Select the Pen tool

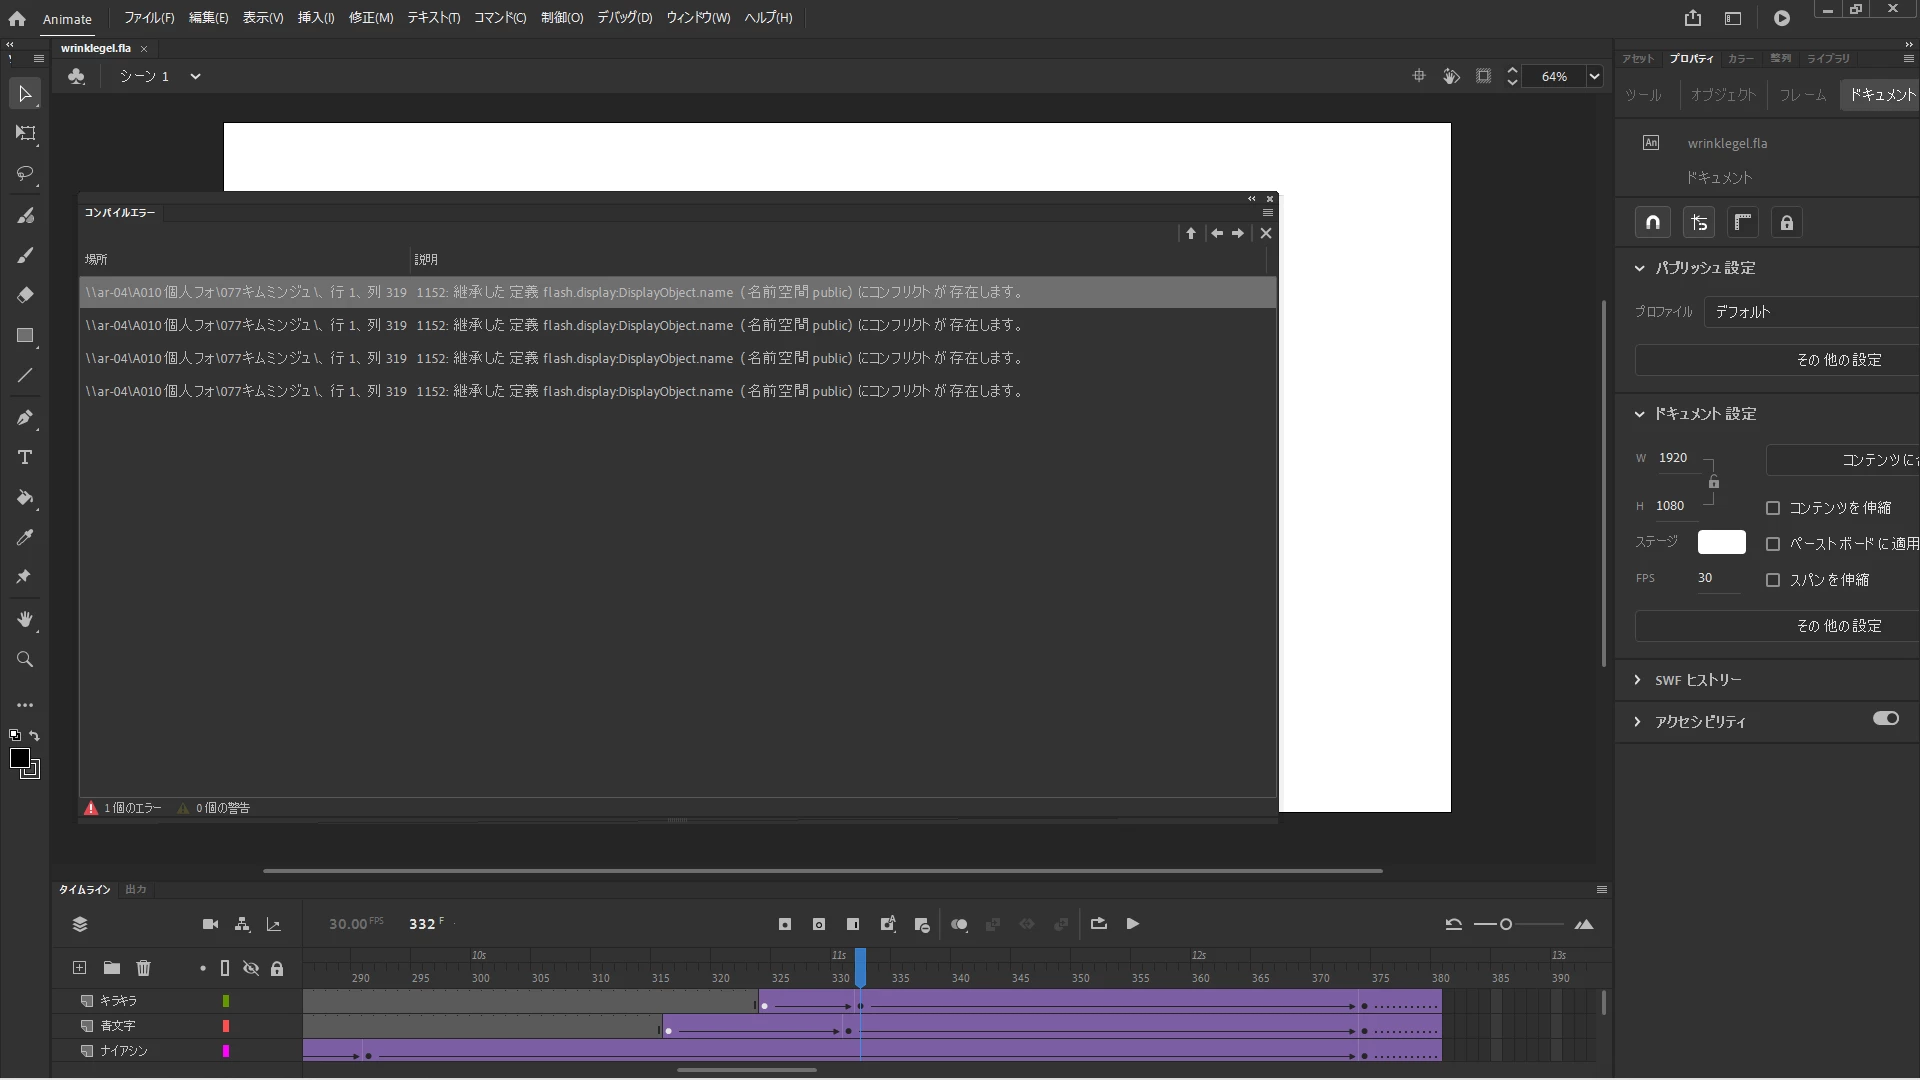click(25, 417)
